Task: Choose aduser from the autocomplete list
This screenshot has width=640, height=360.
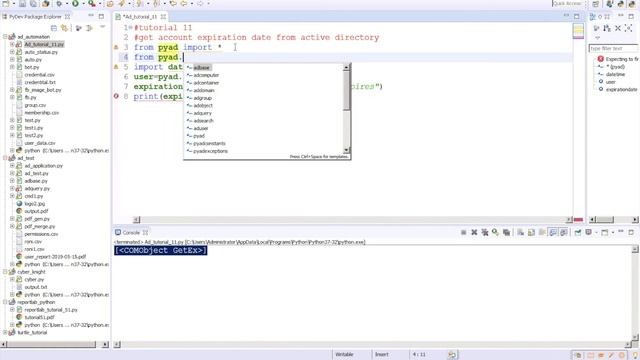Action: coord(201,128)
